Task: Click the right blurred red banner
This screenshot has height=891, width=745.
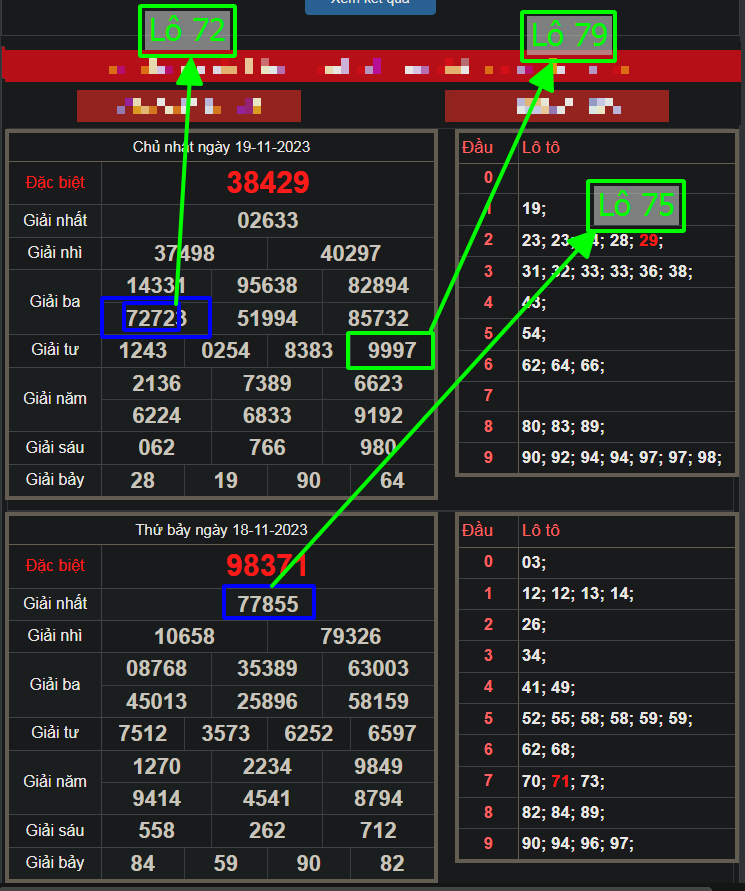Action: point(556,105)
